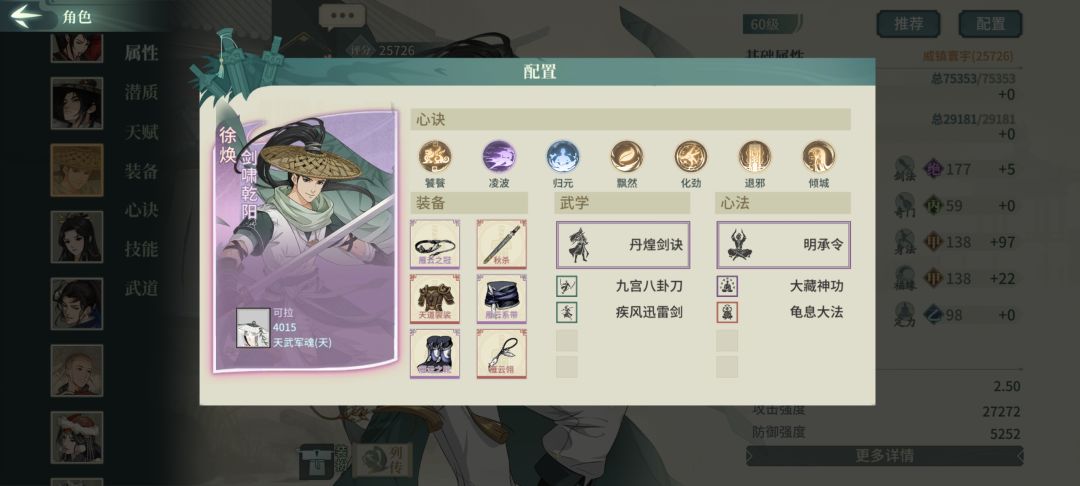Select the 丹煌剑诀 martial skill
Image resolution: width=1080 pixels, height=486 pixels.
tap(623, 244)
